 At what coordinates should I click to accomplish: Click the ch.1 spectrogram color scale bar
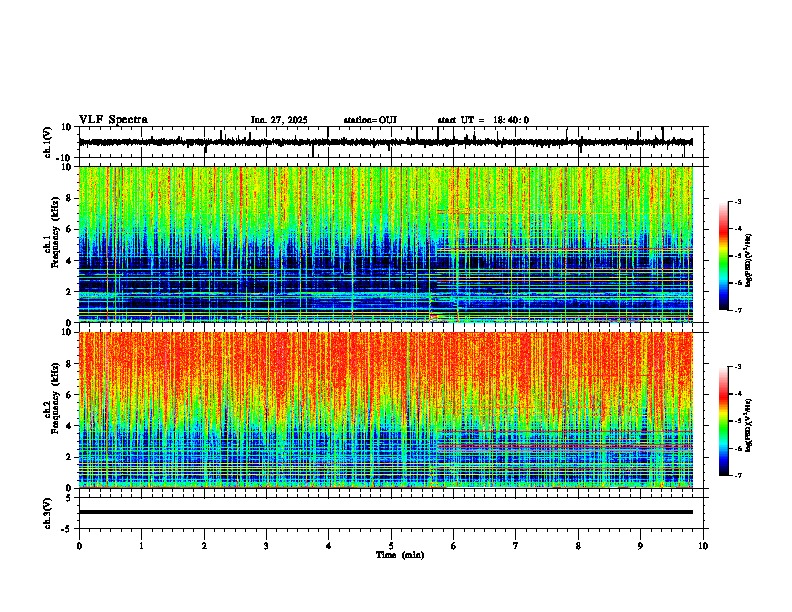coord(724,256)
